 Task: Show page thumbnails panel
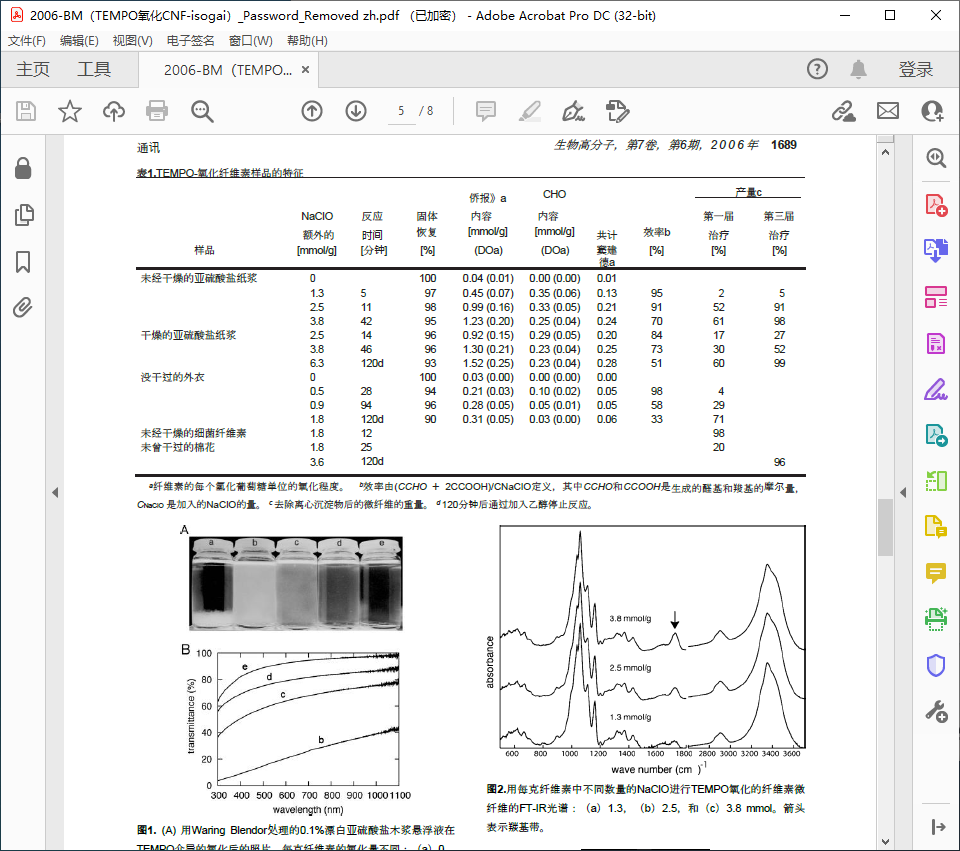(23, 215)
